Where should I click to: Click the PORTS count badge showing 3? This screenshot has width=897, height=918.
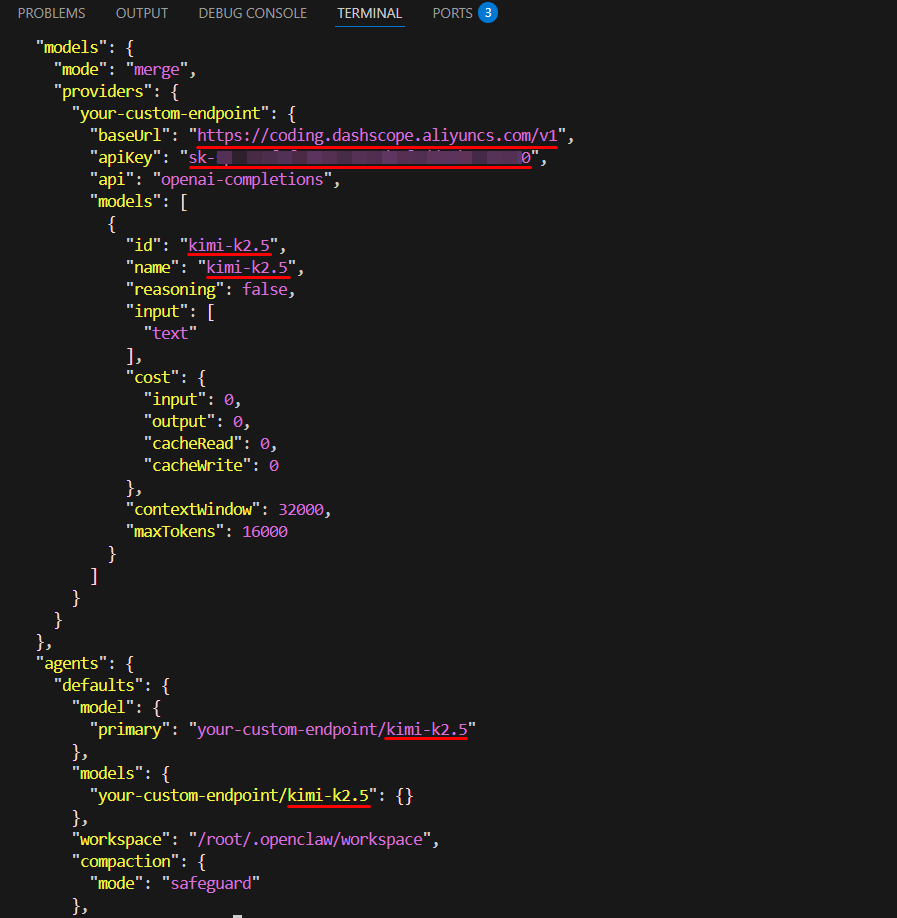487,13
